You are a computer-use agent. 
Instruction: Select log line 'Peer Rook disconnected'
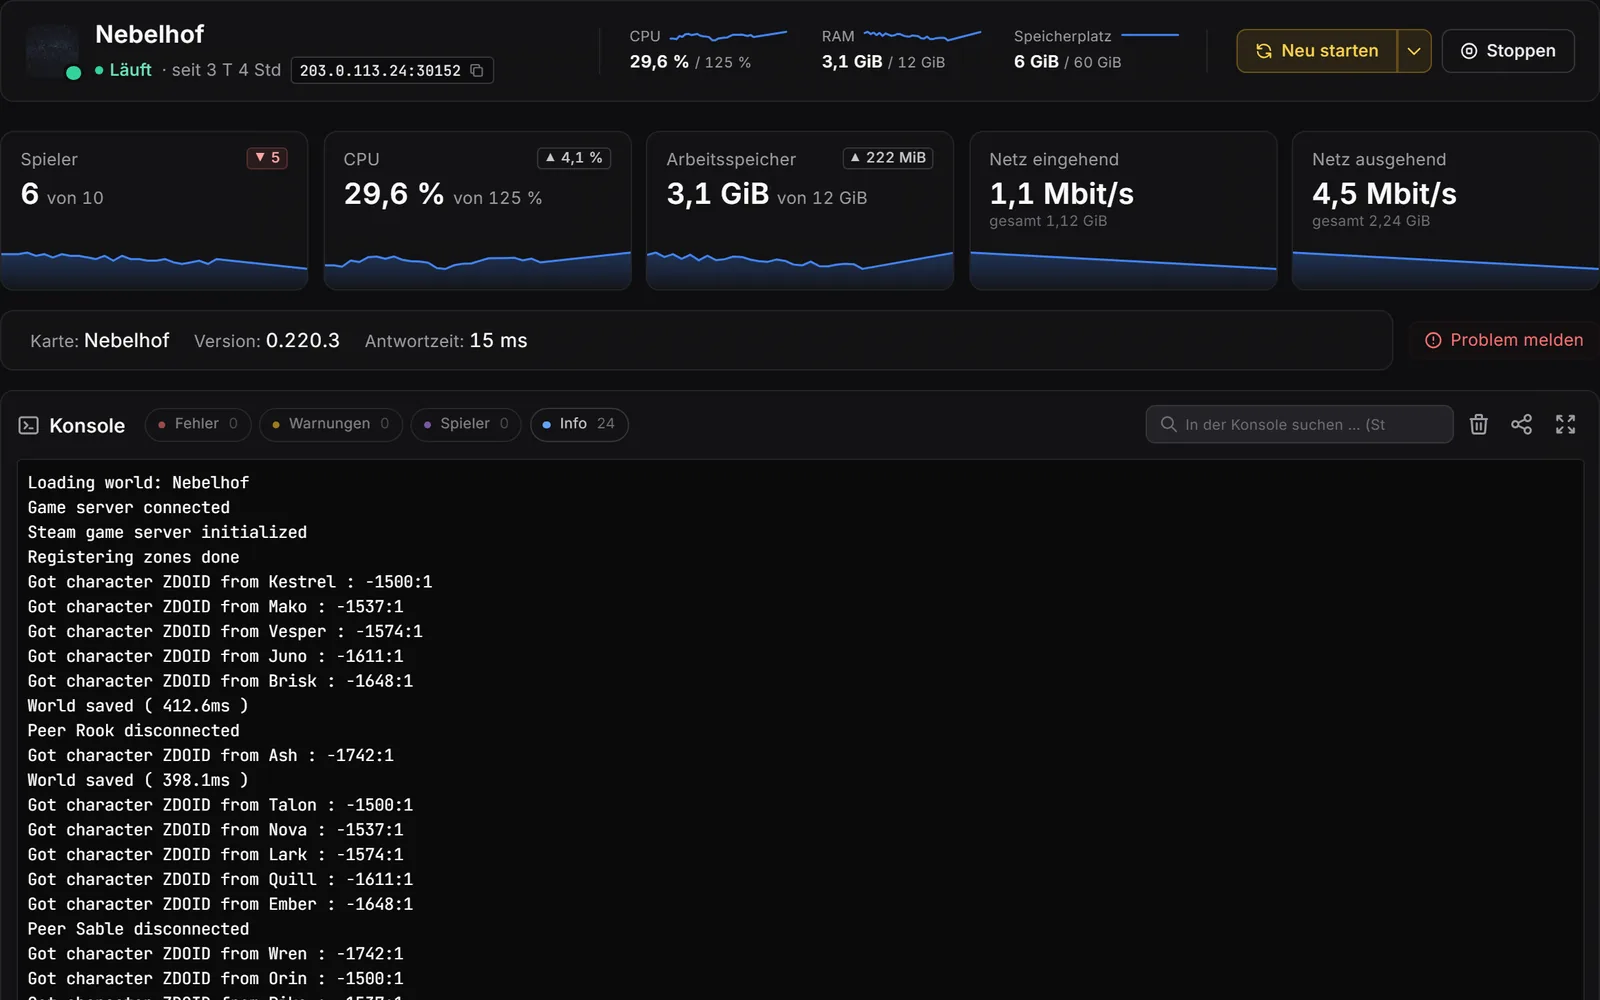(x=134, y=731)
